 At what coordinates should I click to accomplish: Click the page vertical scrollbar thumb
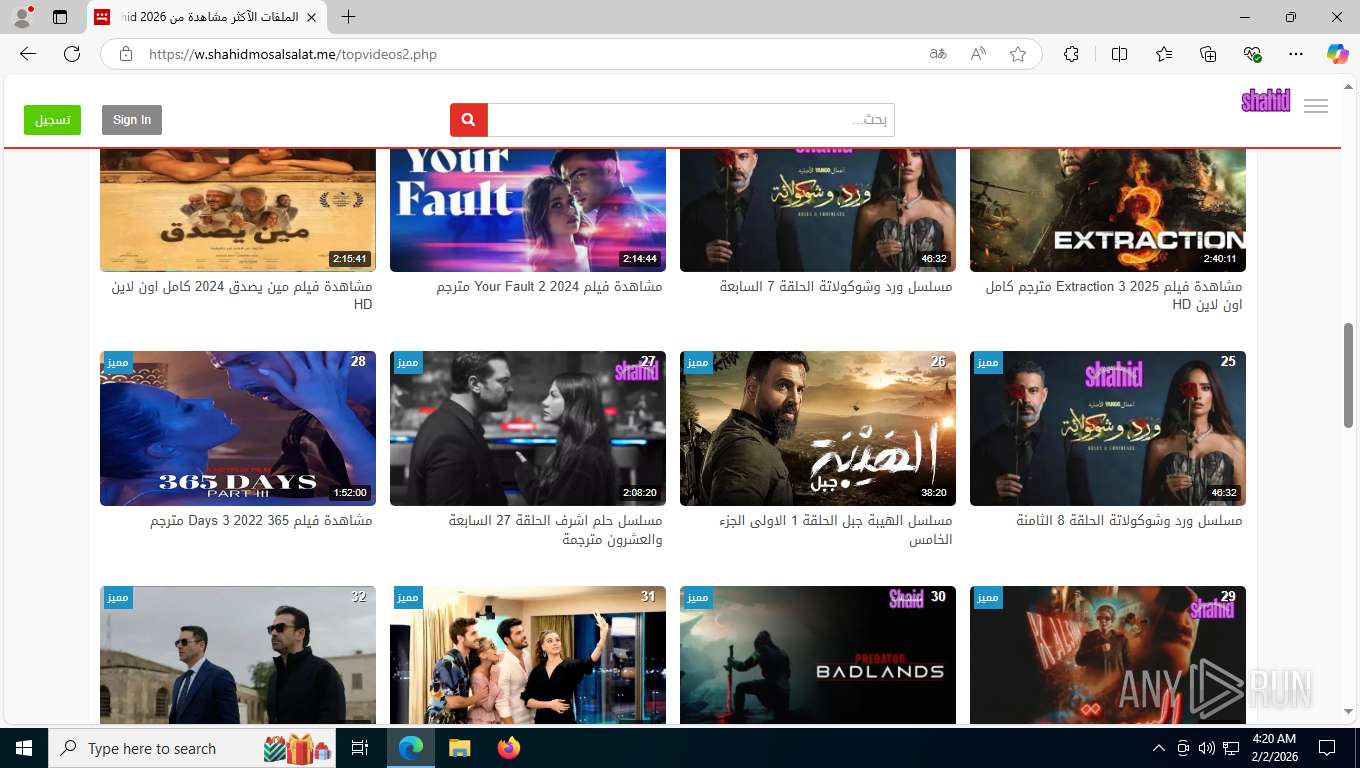[x=1349, y=375]
